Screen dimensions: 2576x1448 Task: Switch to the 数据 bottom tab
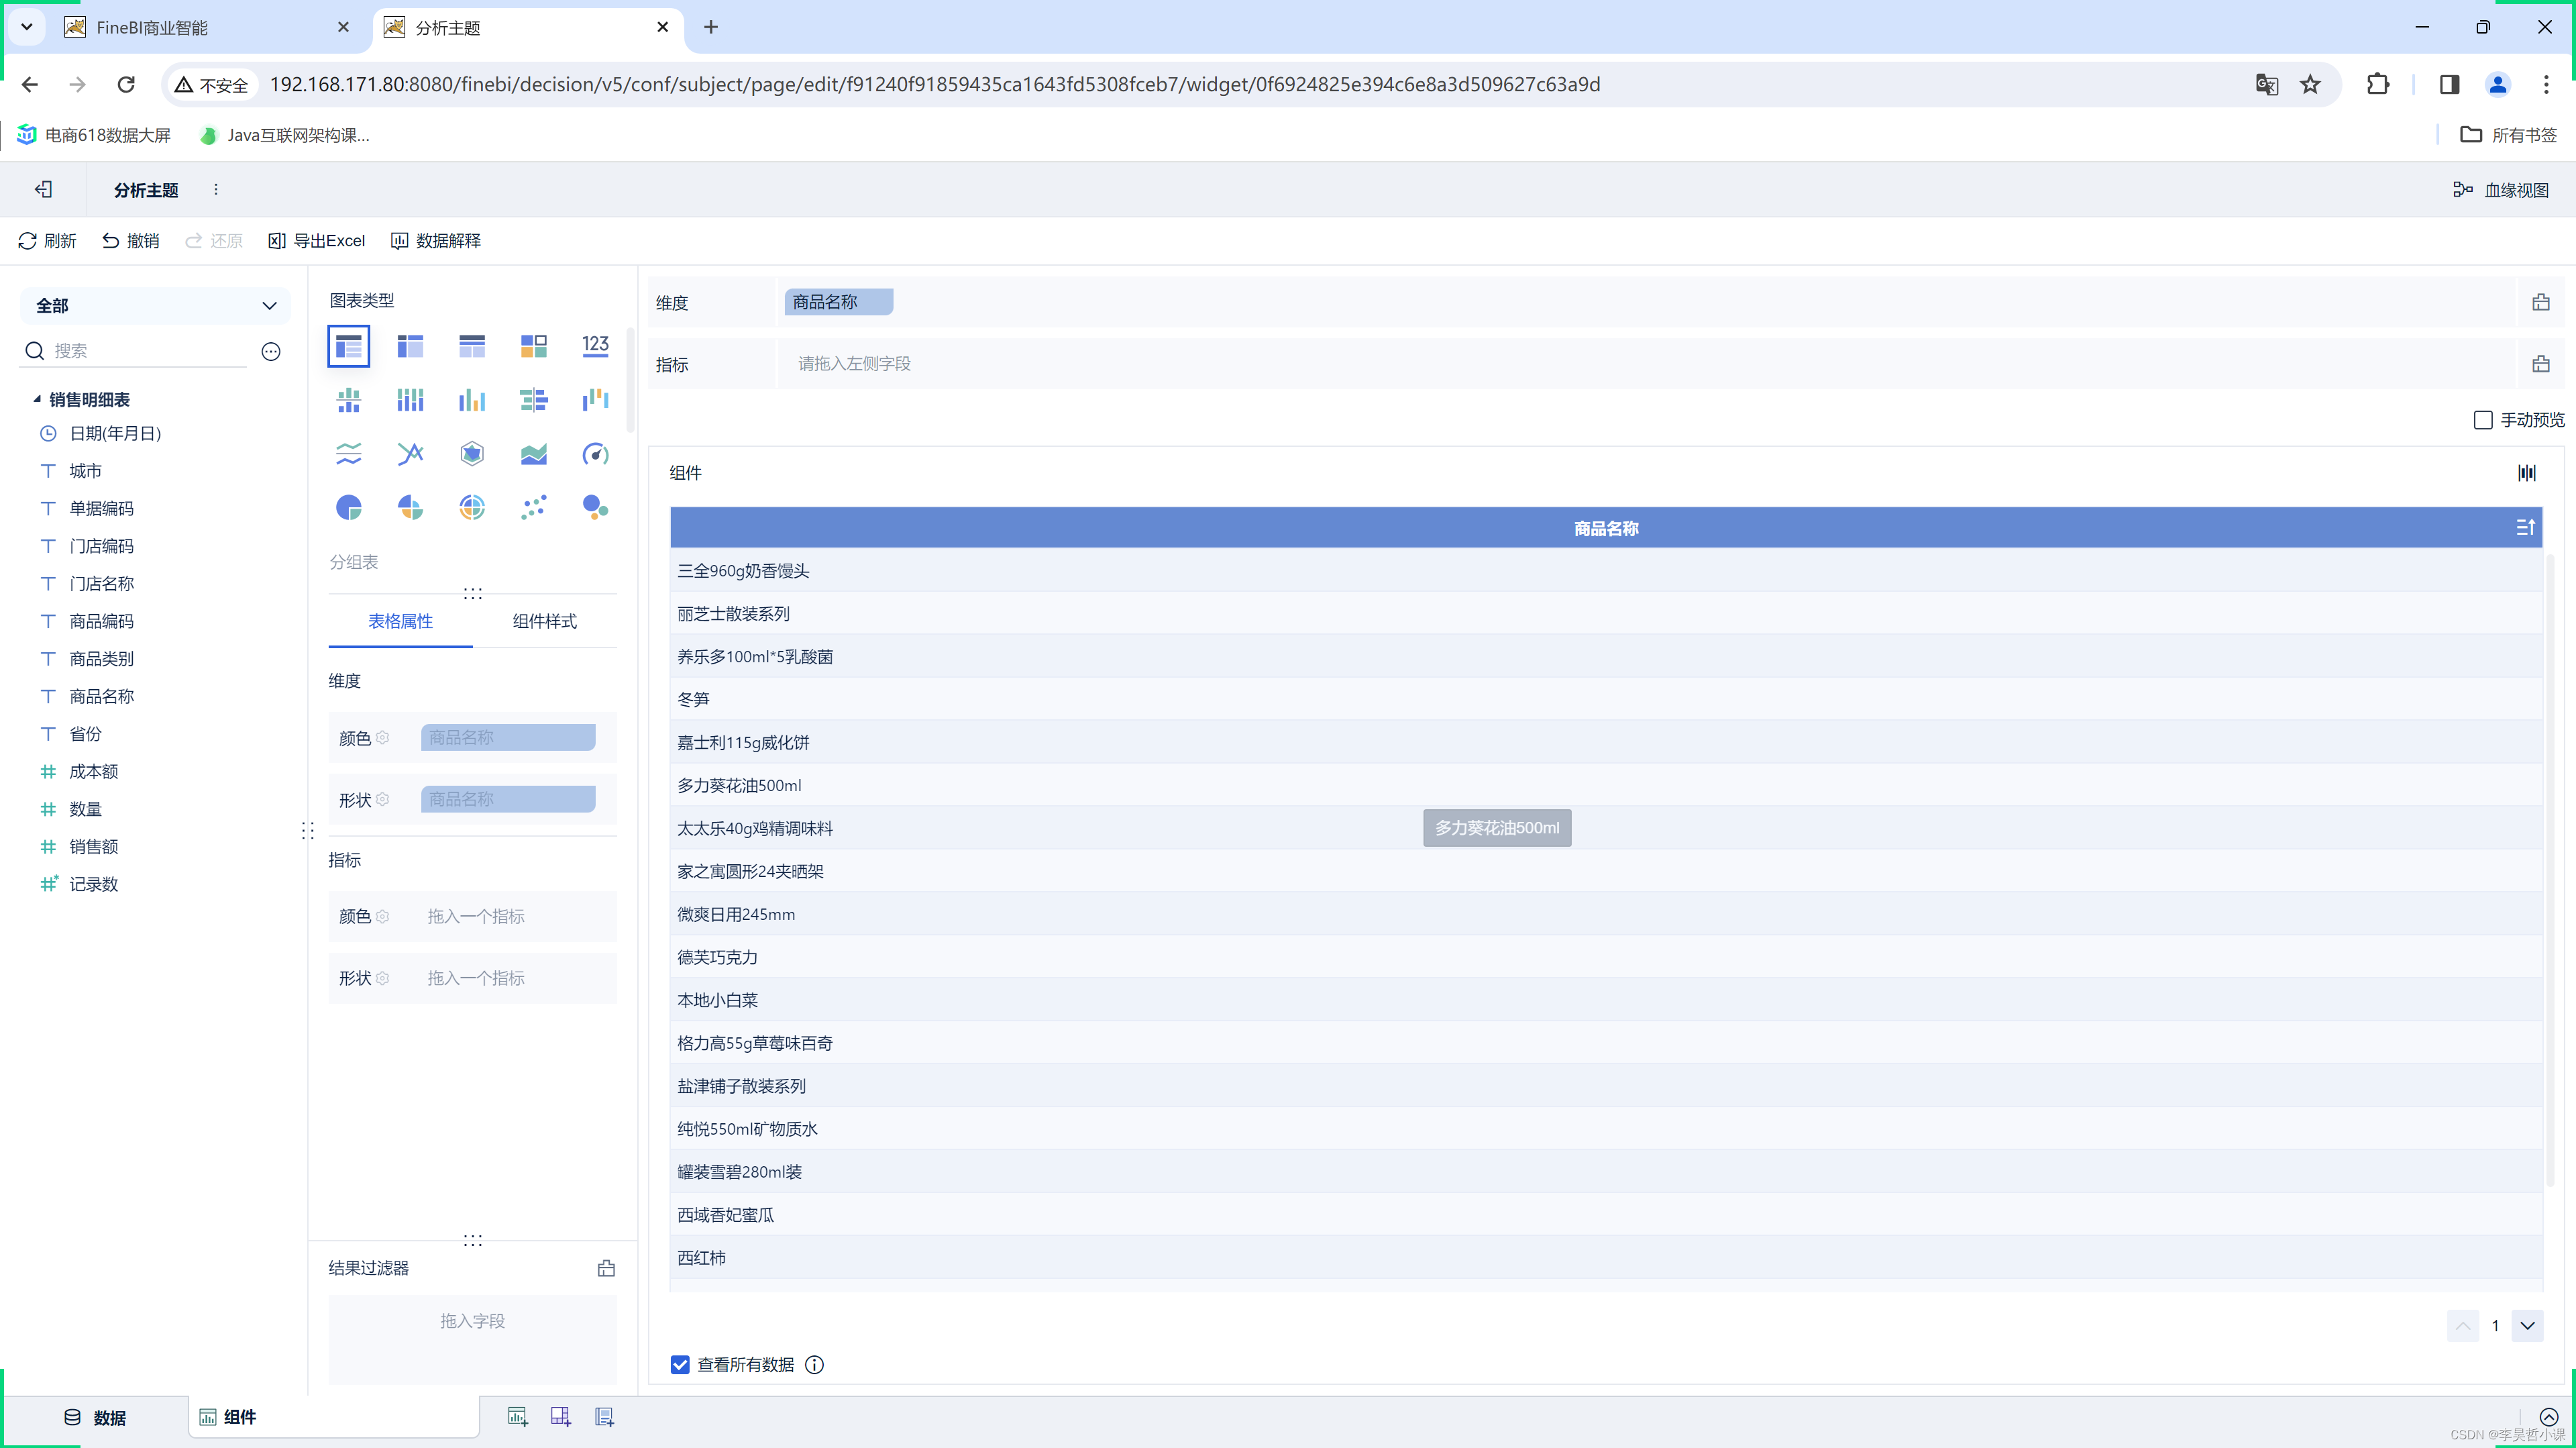[x=95, y=1418]
